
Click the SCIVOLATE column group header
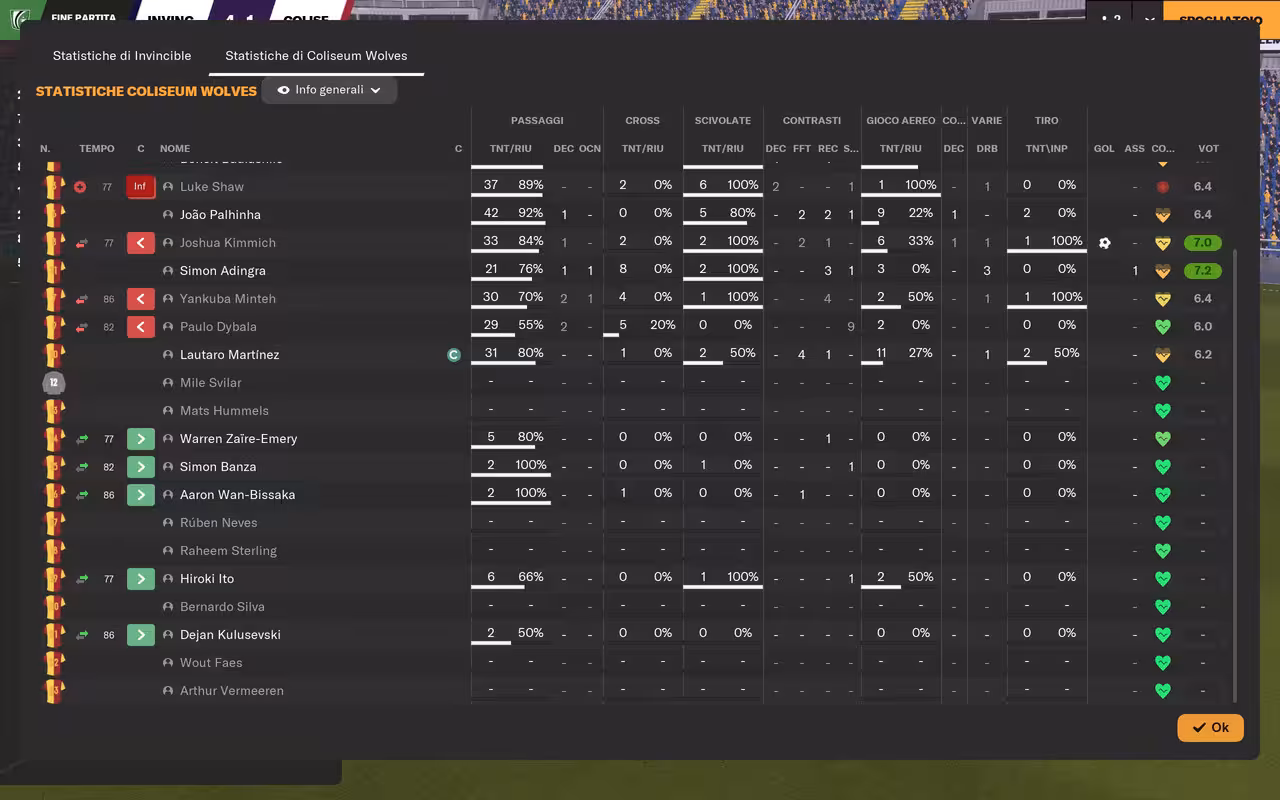723,121
